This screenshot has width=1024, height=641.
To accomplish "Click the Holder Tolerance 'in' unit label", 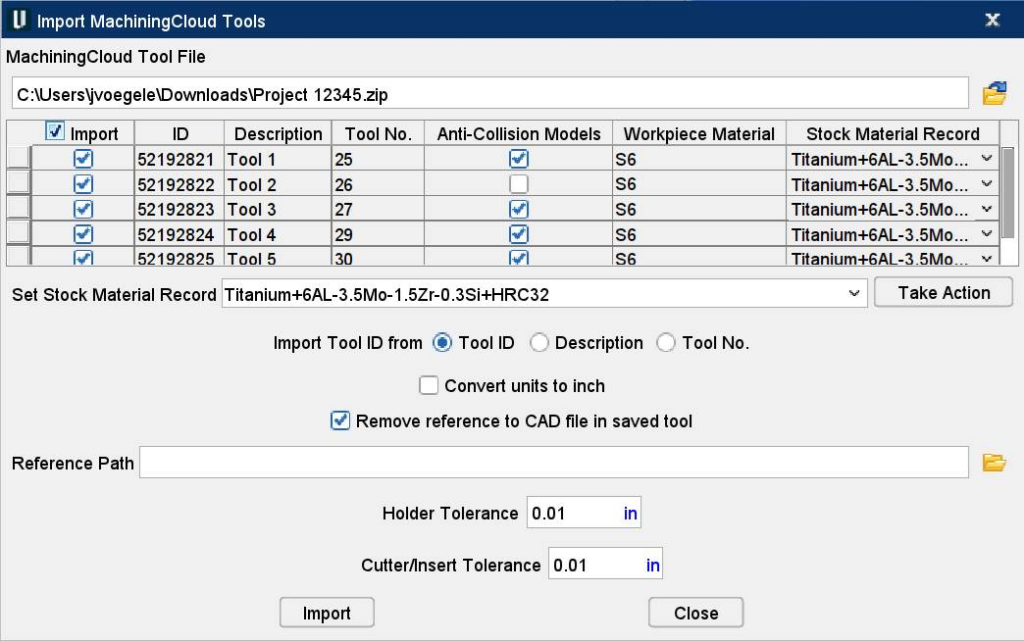I will click(x=630, y=514).
